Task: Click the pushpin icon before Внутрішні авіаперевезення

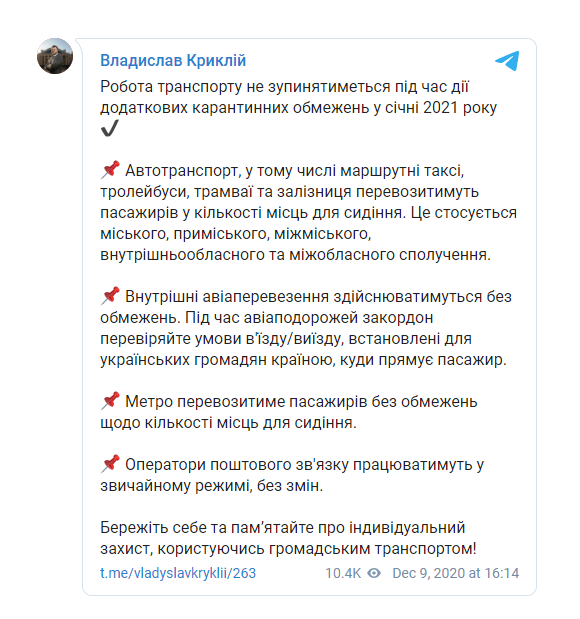Action: click(110, 296)
